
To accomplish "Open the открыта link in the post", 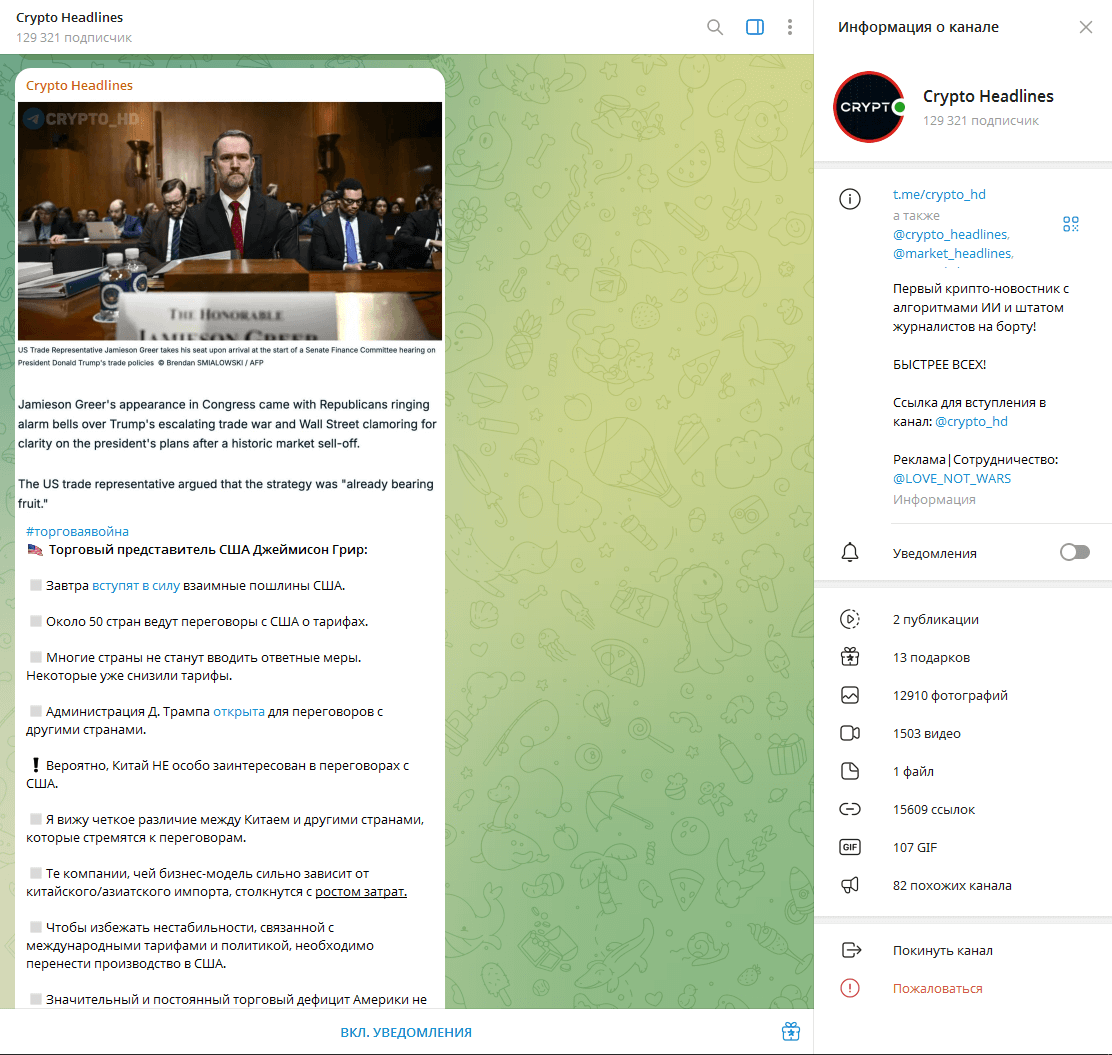I will pyautogui.click(x=239, y=711).
